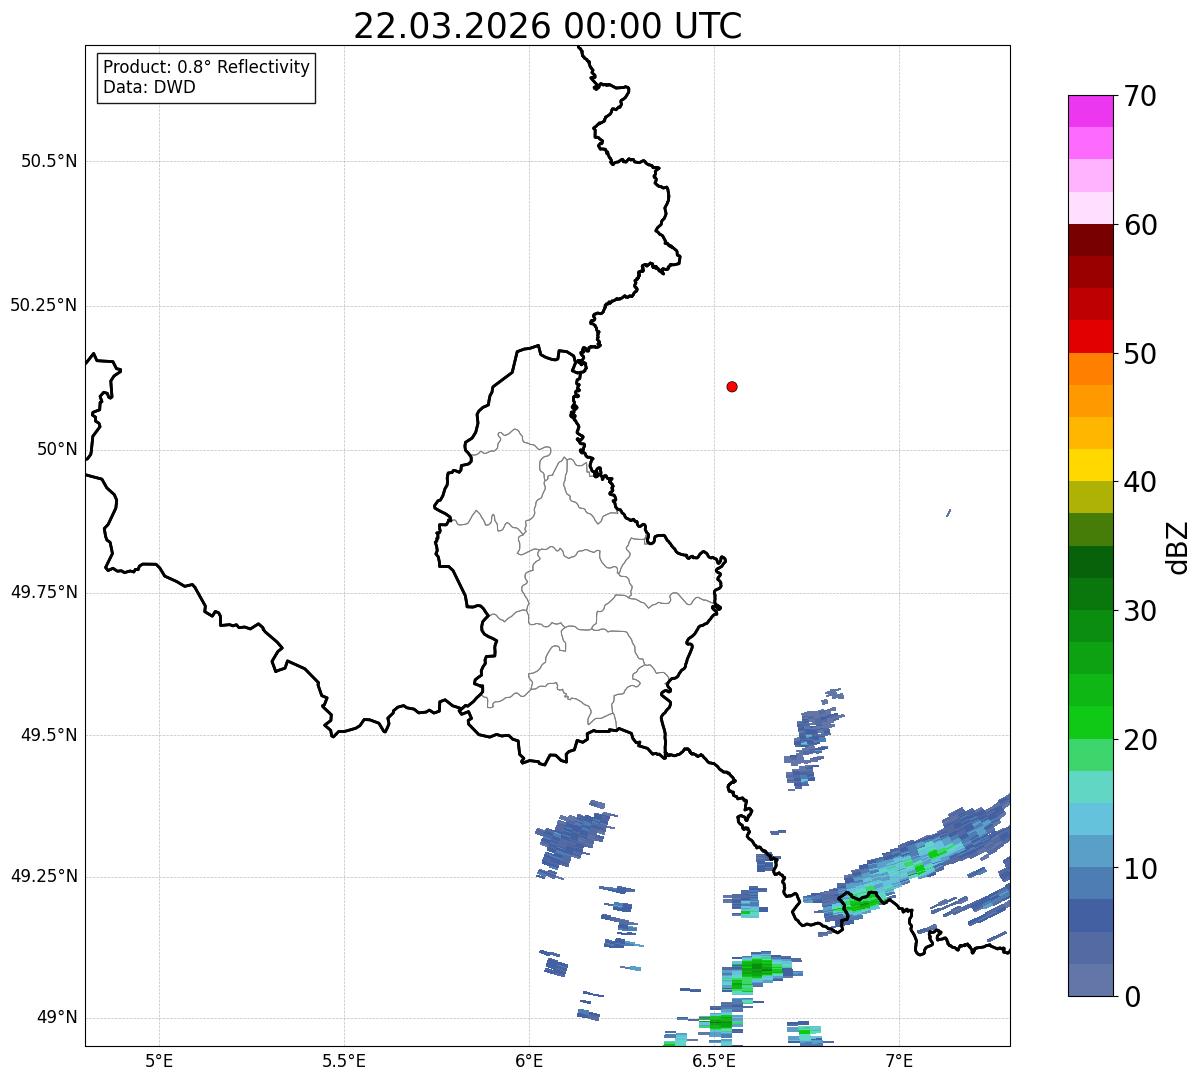Click the dark blue colorbar segment below 10
The image size is (1202, 1081).
(x=1091, y=915)
